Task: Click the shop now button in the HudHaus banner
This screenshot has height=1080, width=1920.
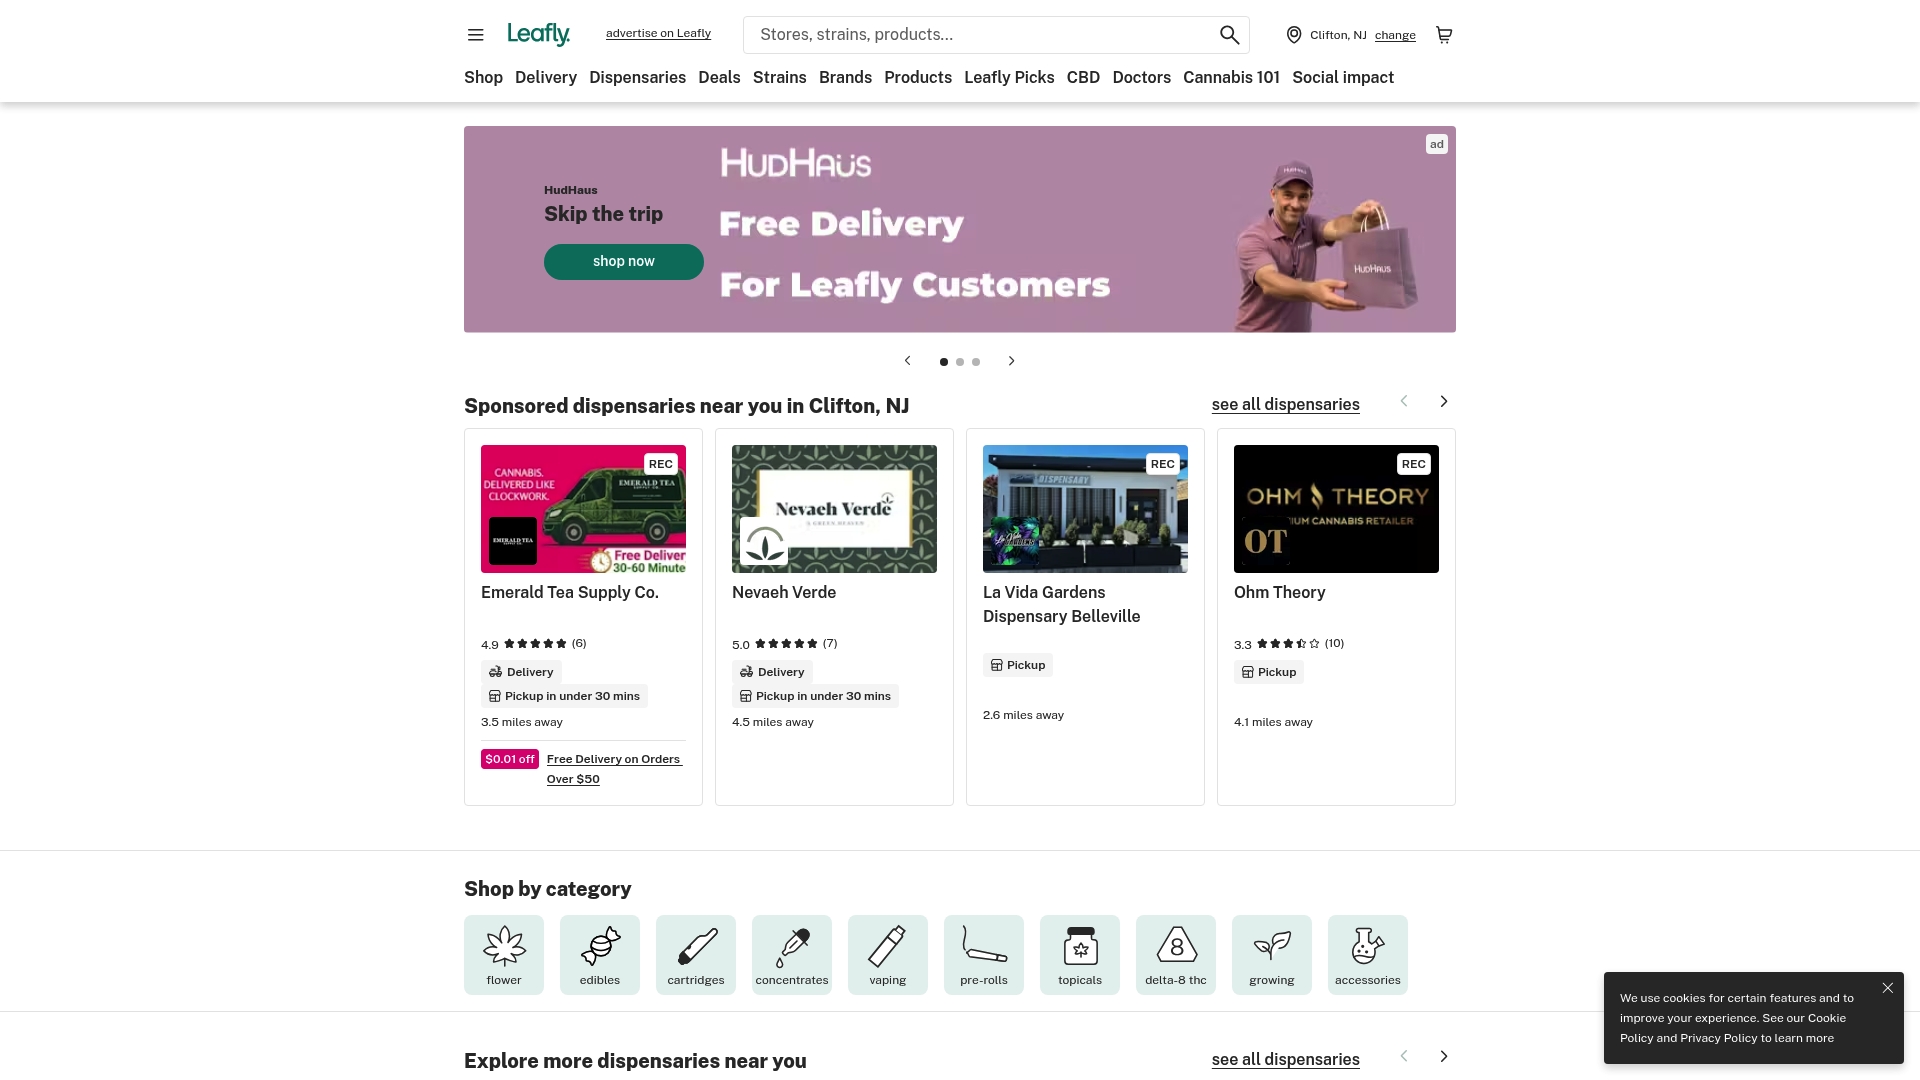Action: click(623, 261)
